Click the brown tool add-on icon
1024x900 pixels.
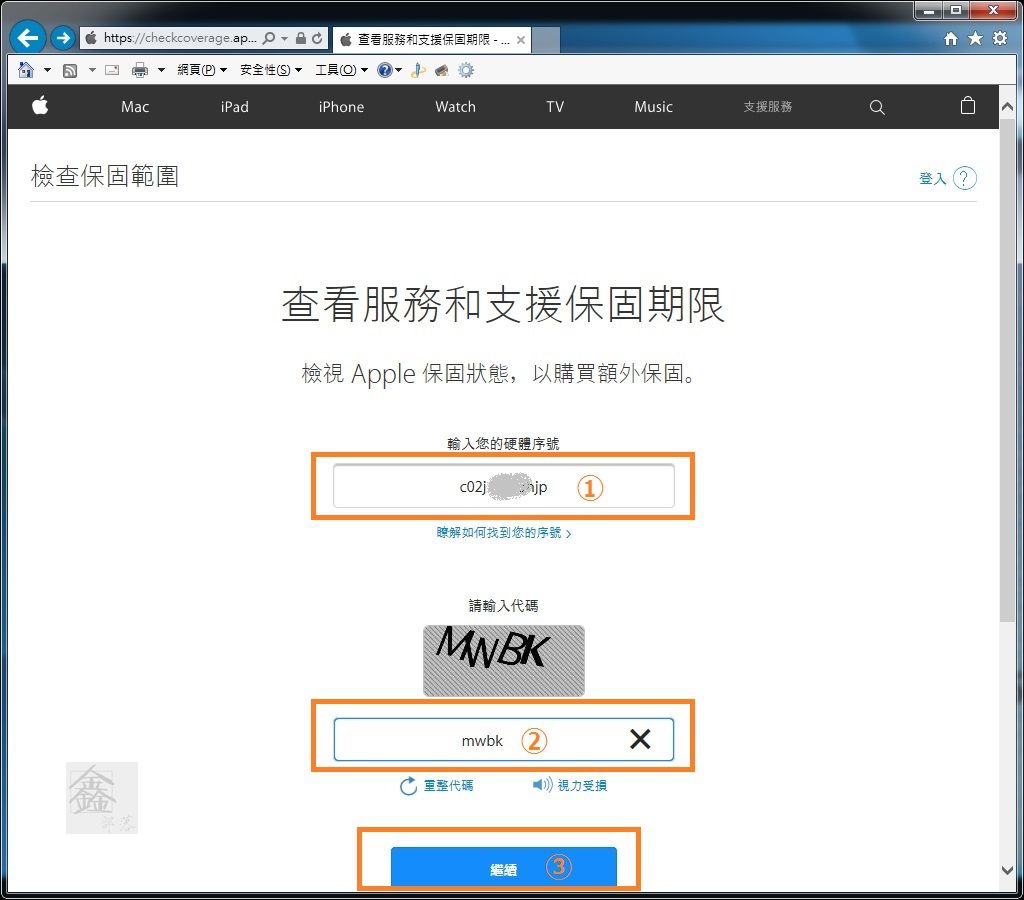point(442,70)
